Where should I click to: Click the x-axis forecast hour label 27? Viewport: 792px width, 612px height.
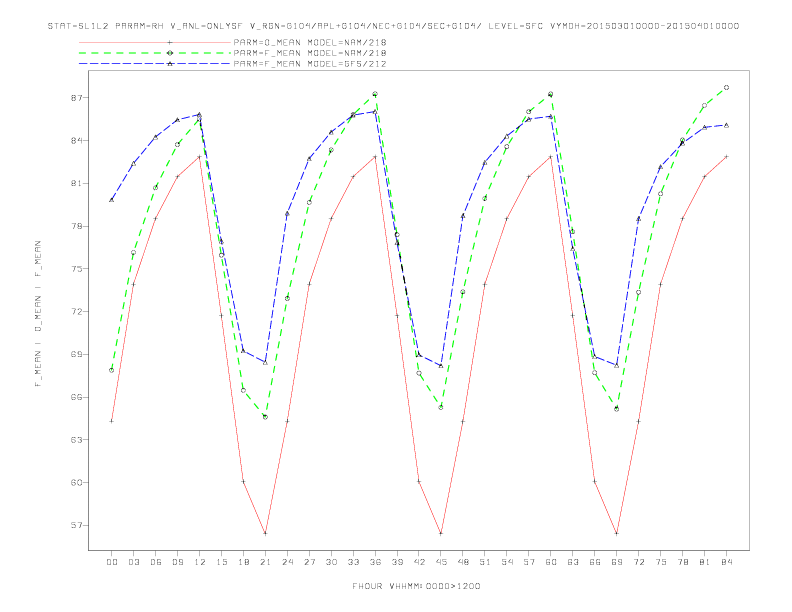coord(309,562)
